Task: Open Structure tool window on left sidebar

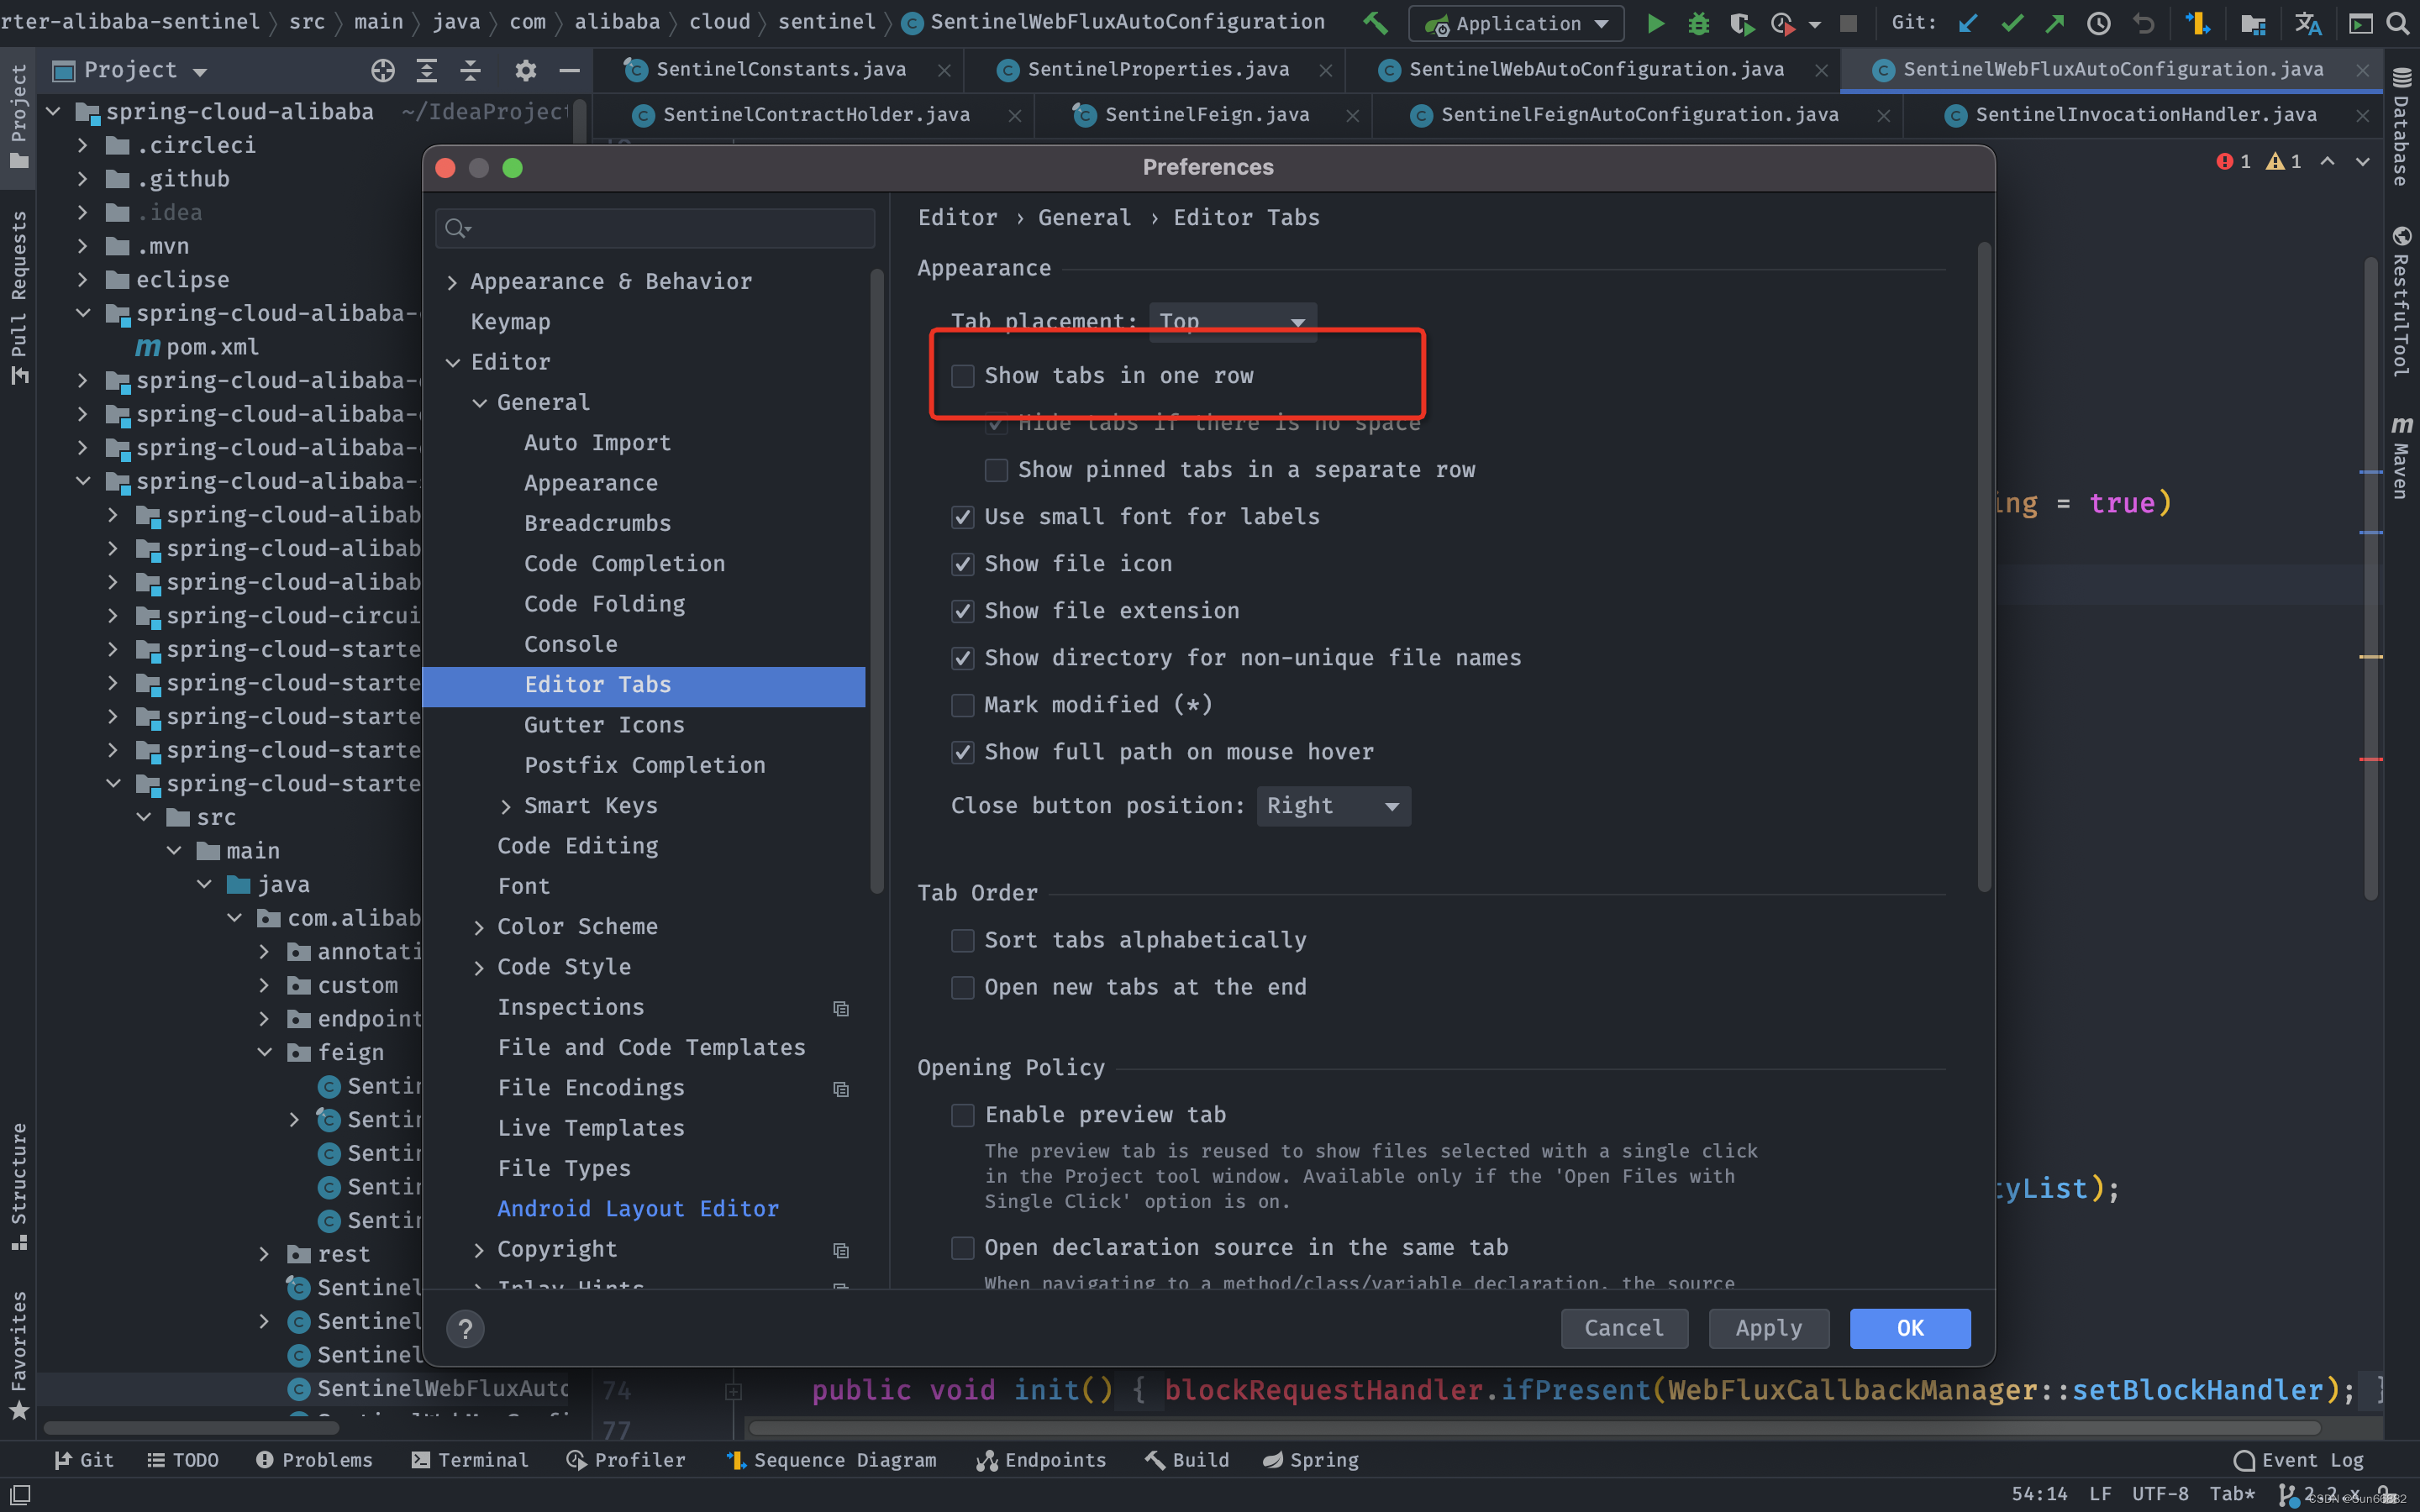Action: click(18, 1186)
